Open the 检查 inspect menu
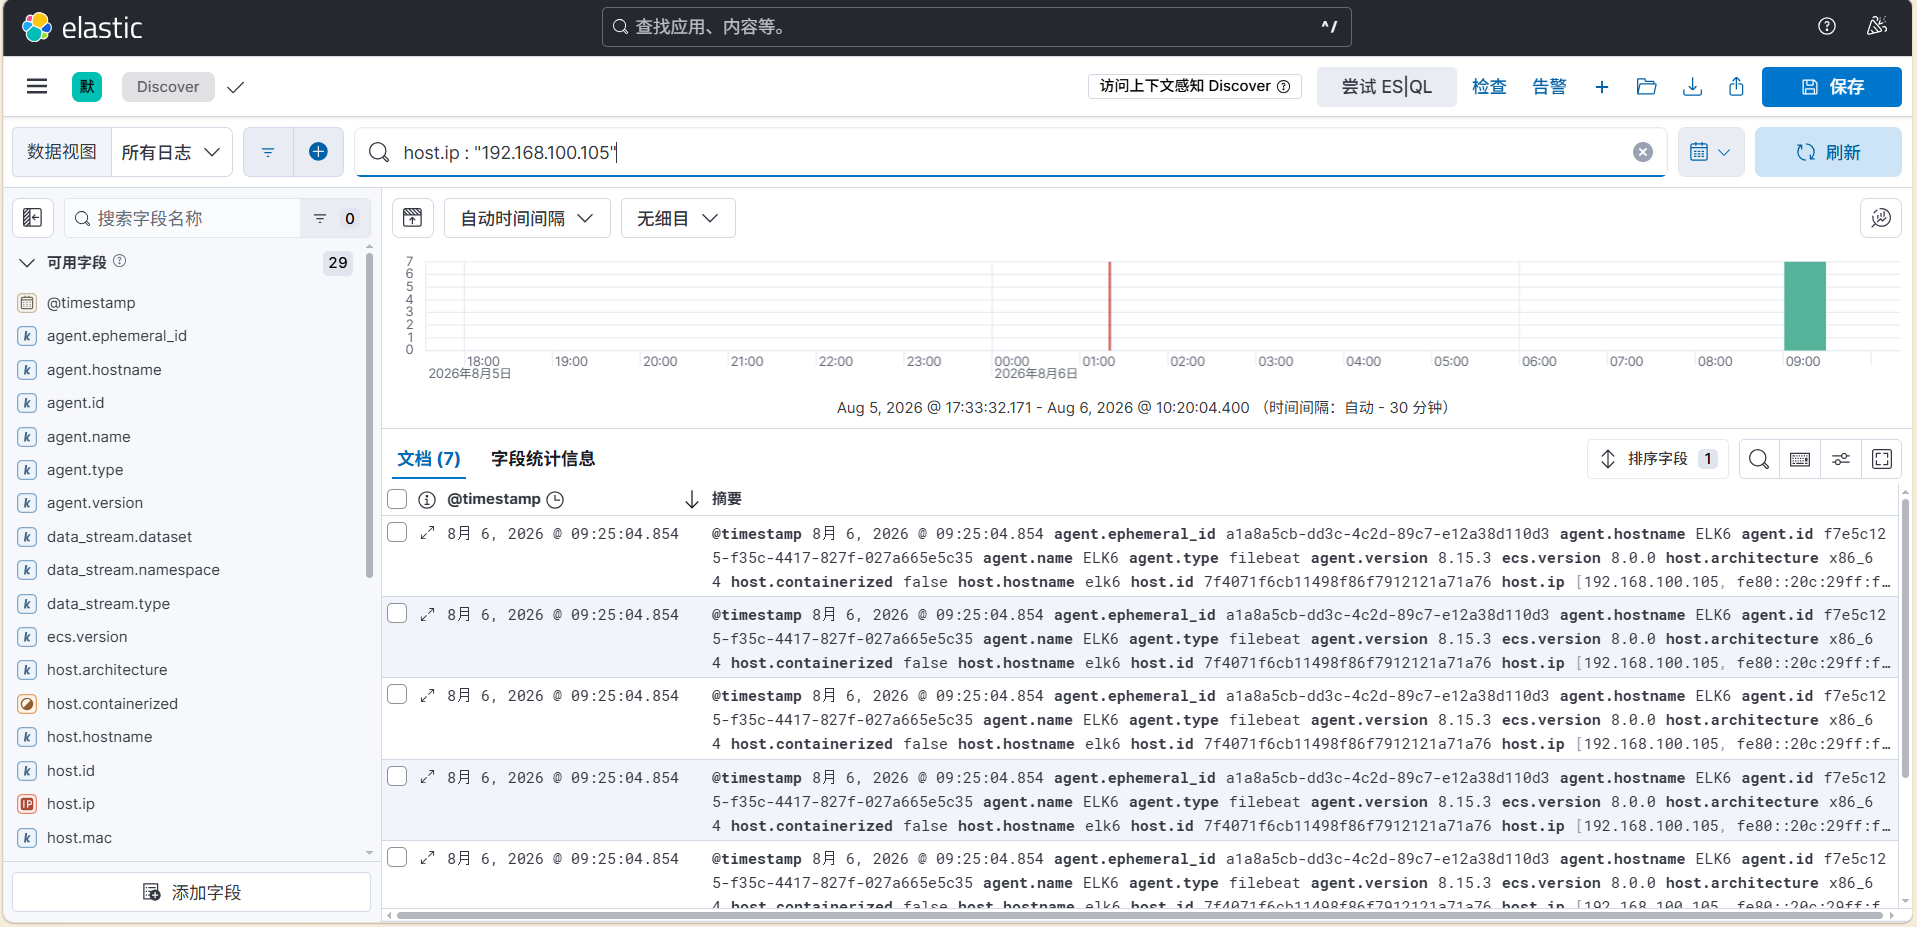Screen dimensions: 1917x927 1489,87
